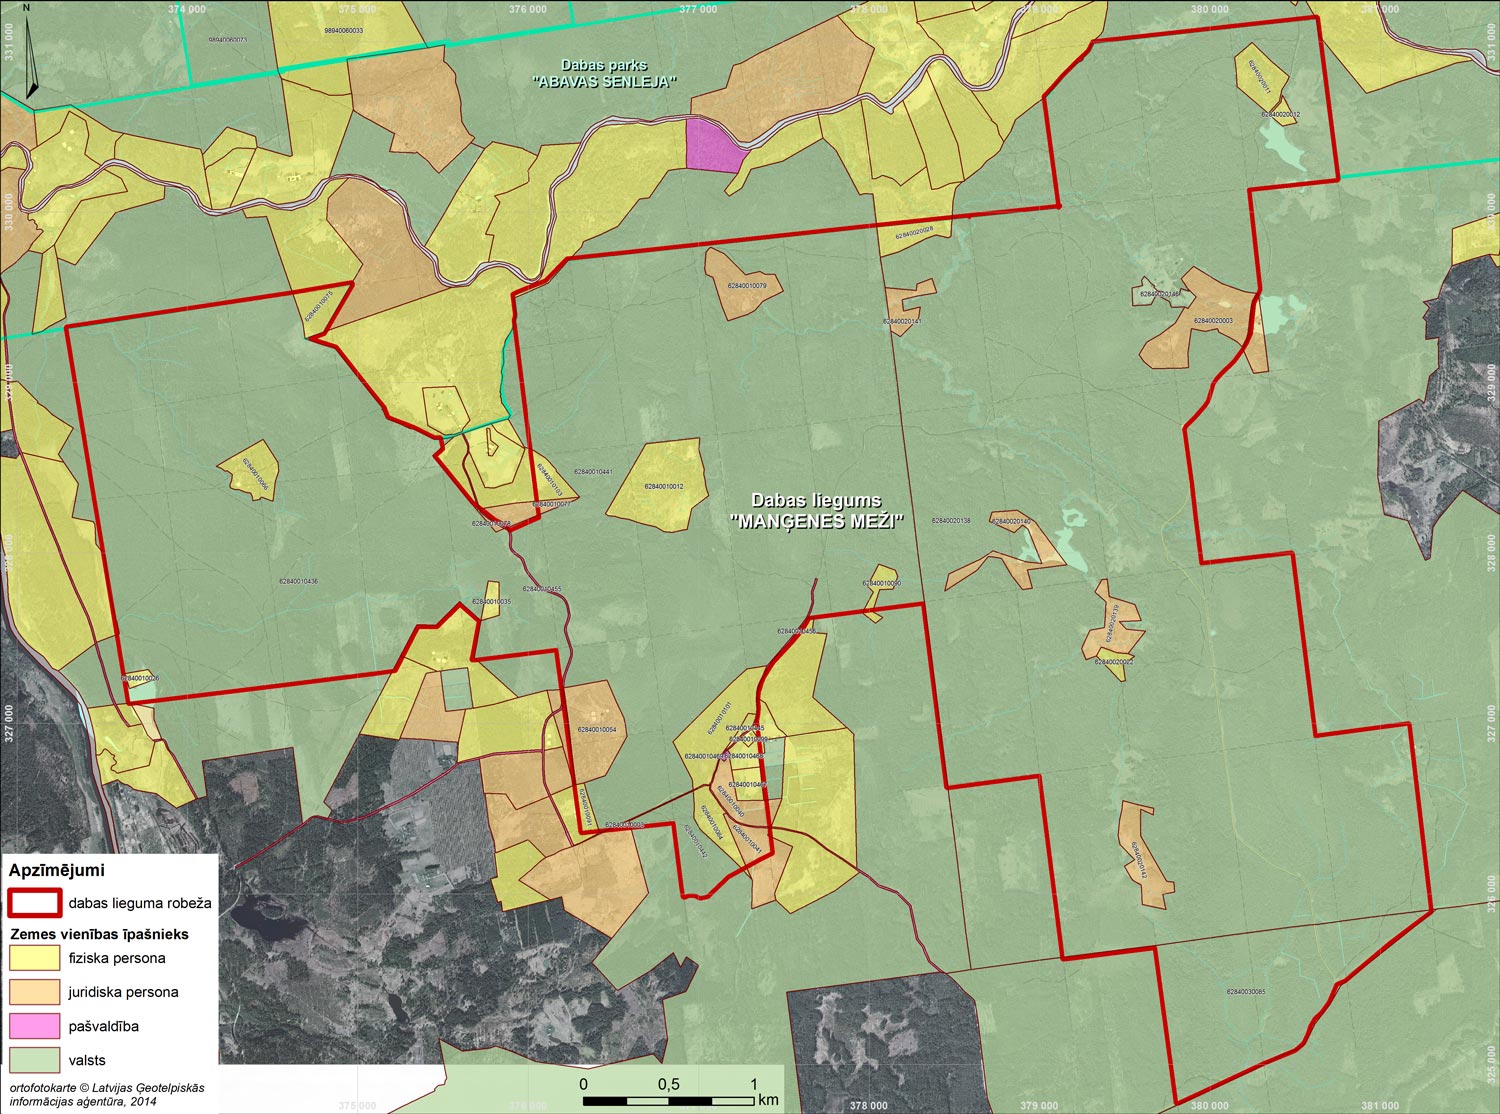Click the 'Apzīmējumi' legend heading

tap(56, 870)
